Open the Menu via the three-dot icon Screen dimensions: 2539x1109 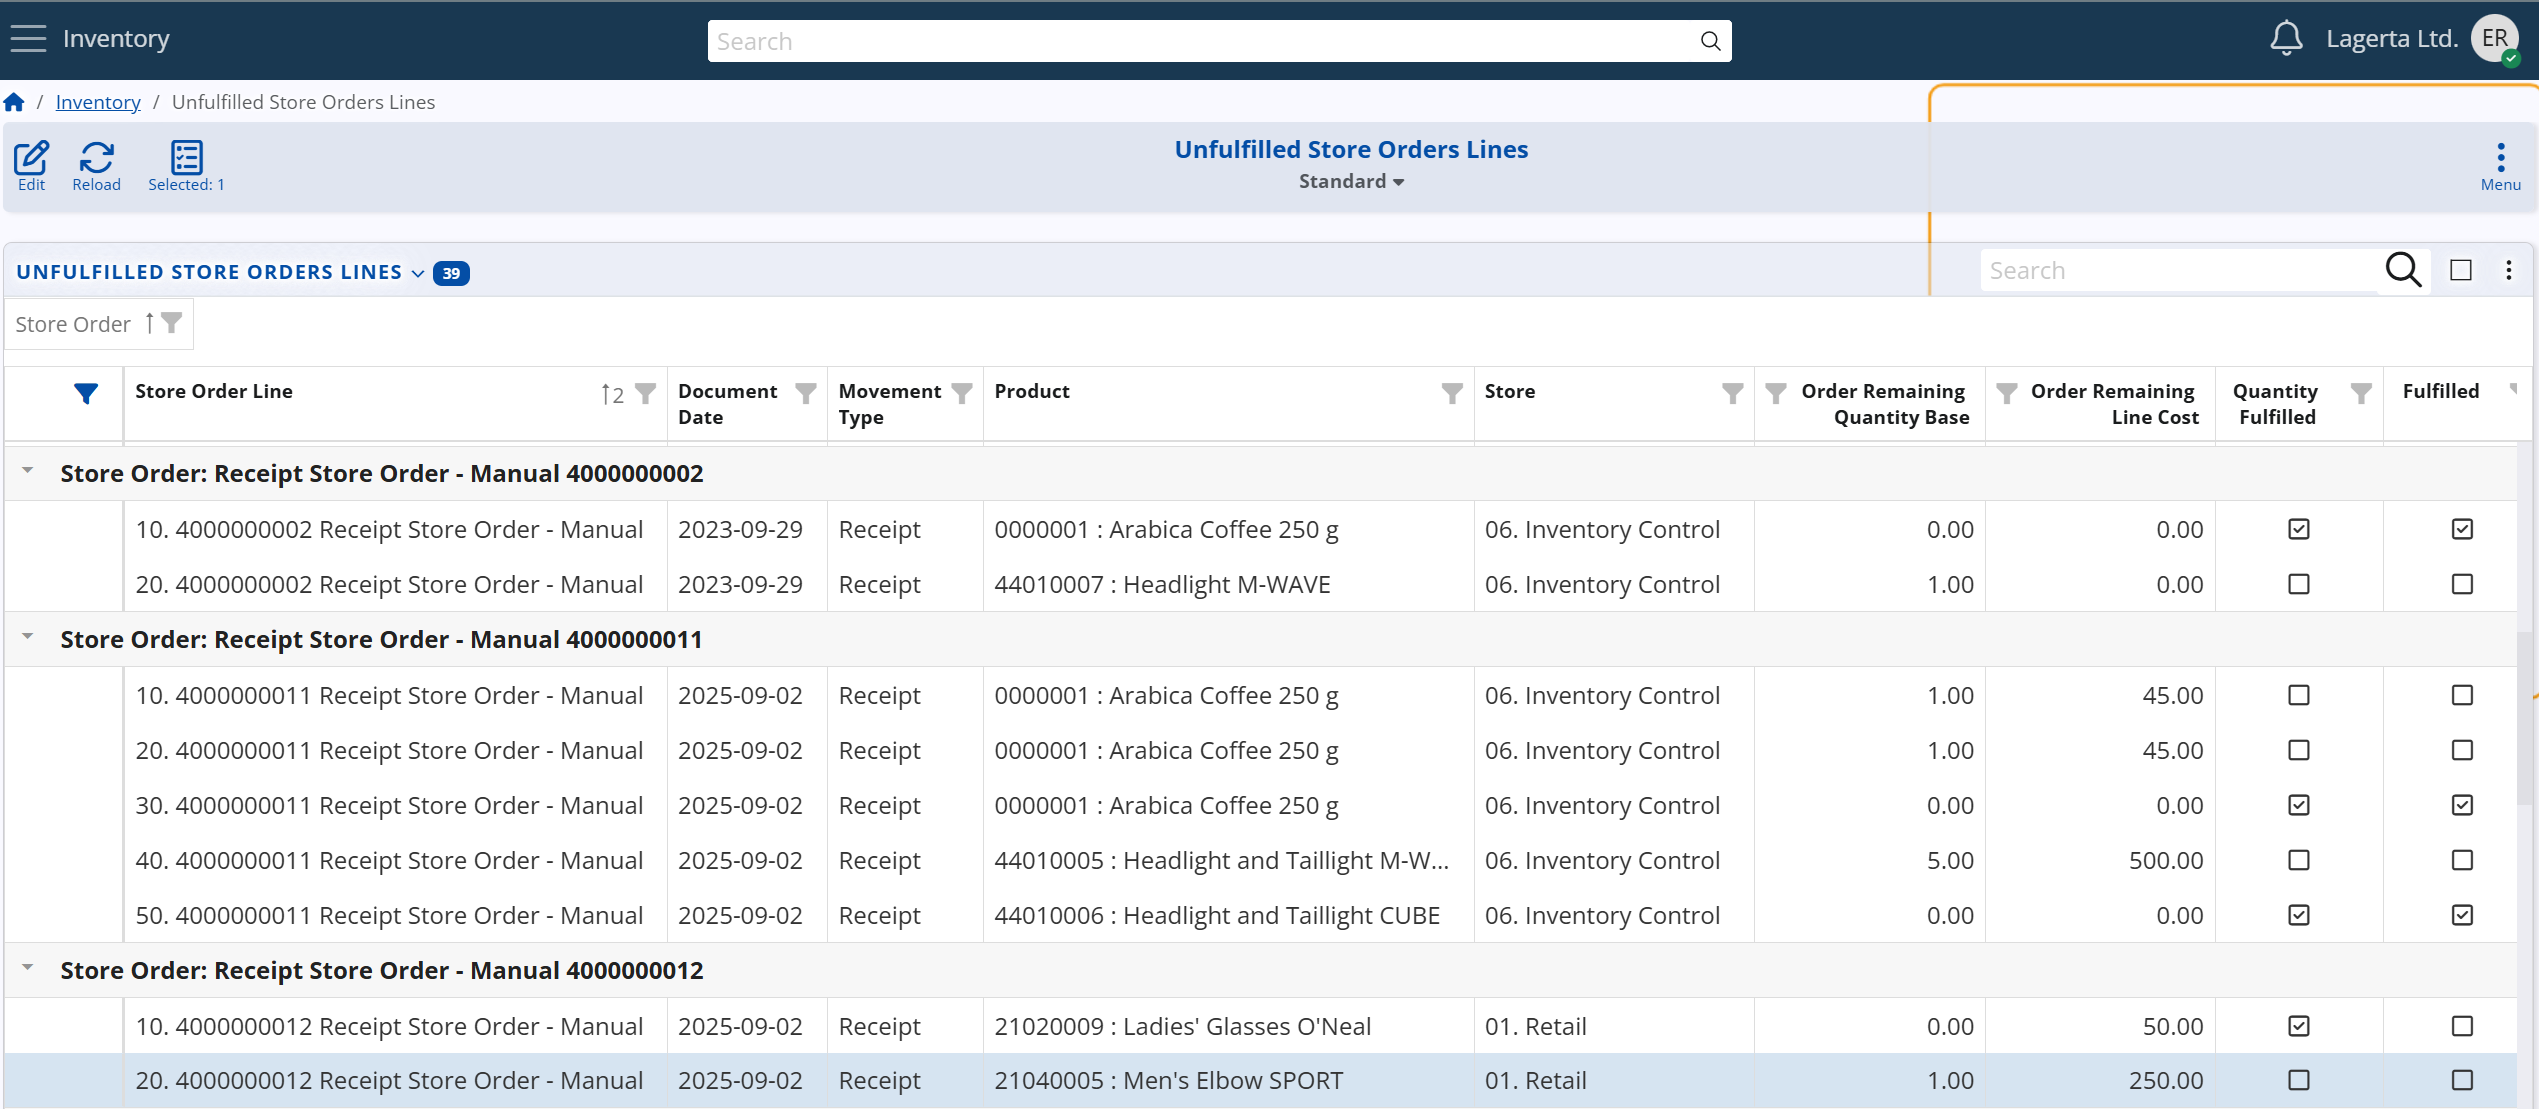tap(2499, 161)
